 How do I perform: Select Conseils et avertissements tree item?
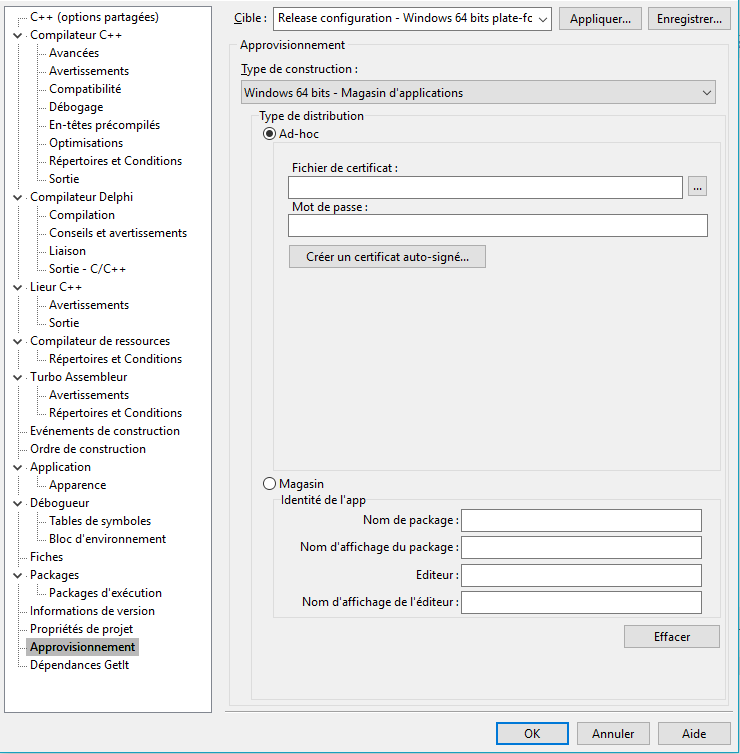coord(118,233)
